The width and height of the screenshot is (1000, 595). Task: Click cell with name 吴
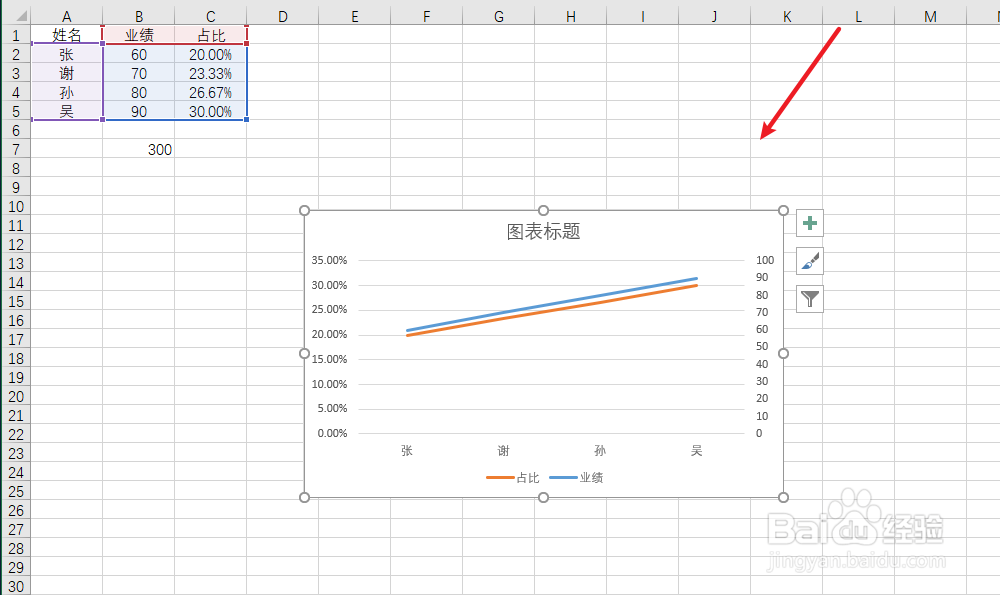66,111
